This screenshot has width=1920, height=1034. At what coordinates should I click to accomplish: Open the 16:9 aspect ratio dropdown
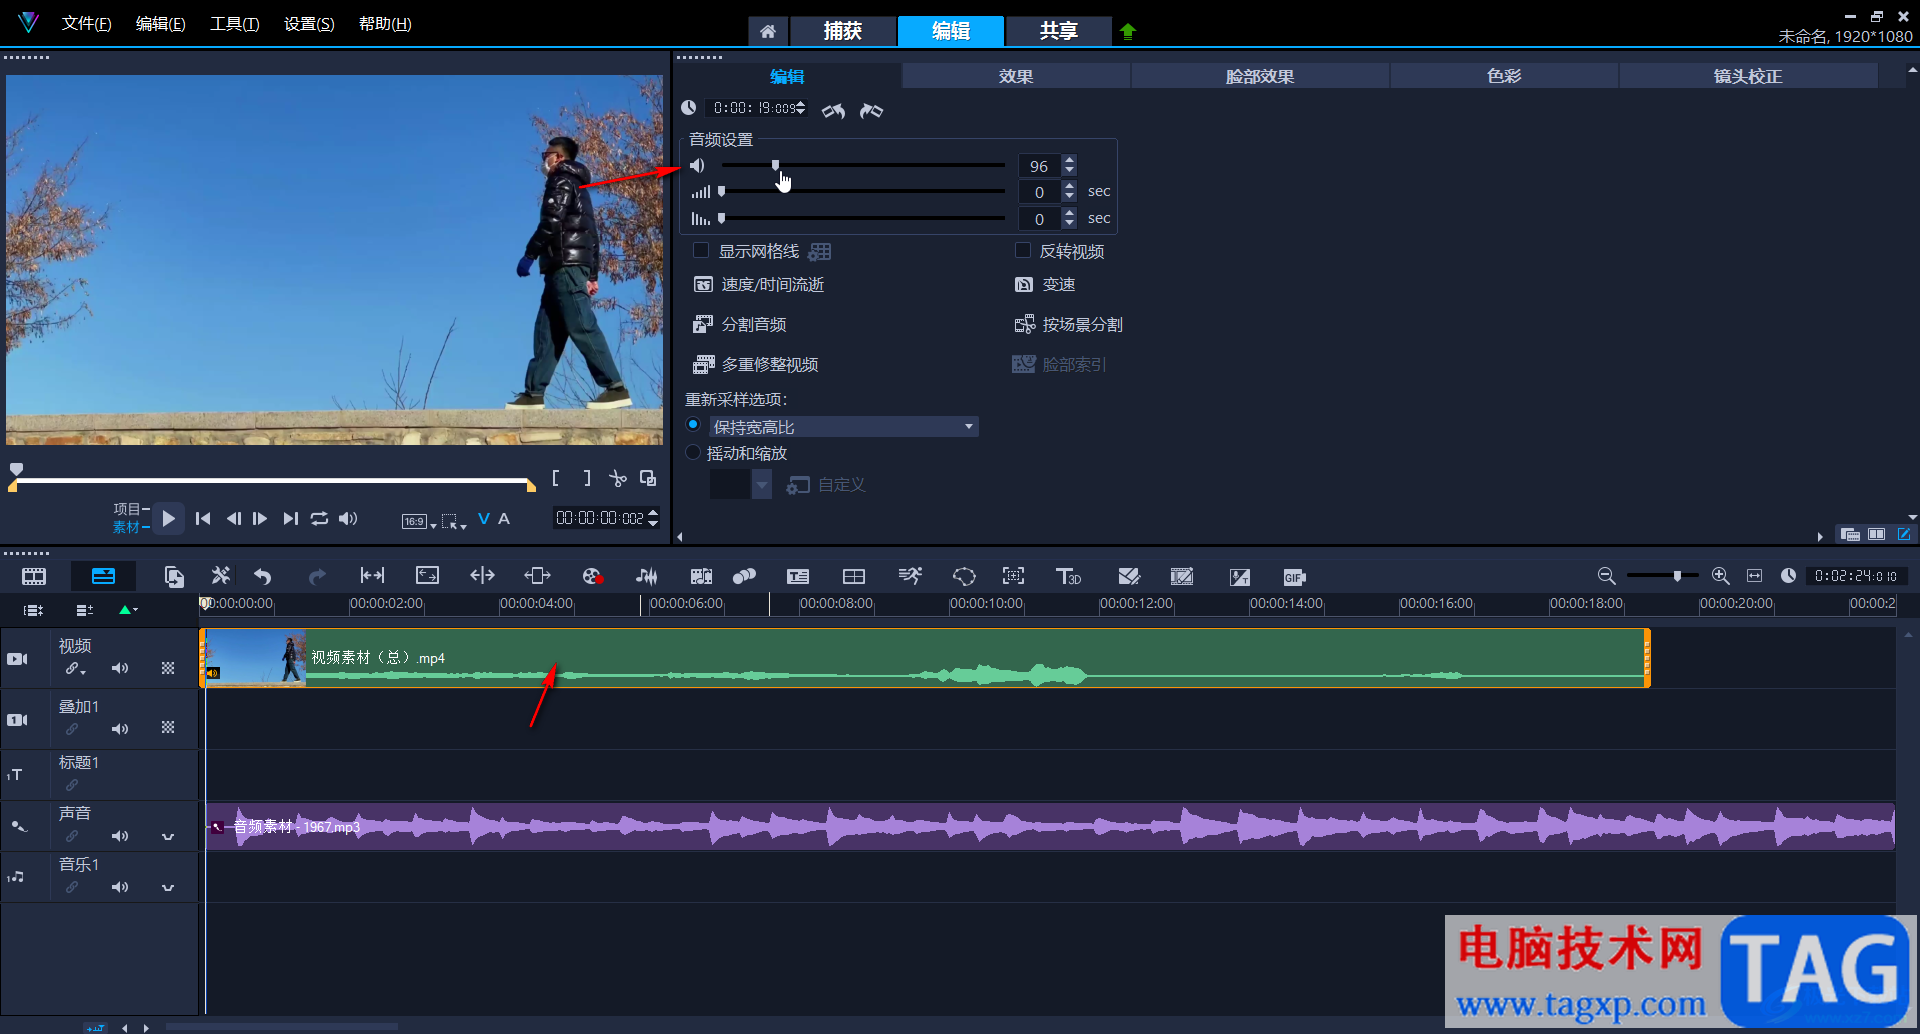tap(419, 521)
